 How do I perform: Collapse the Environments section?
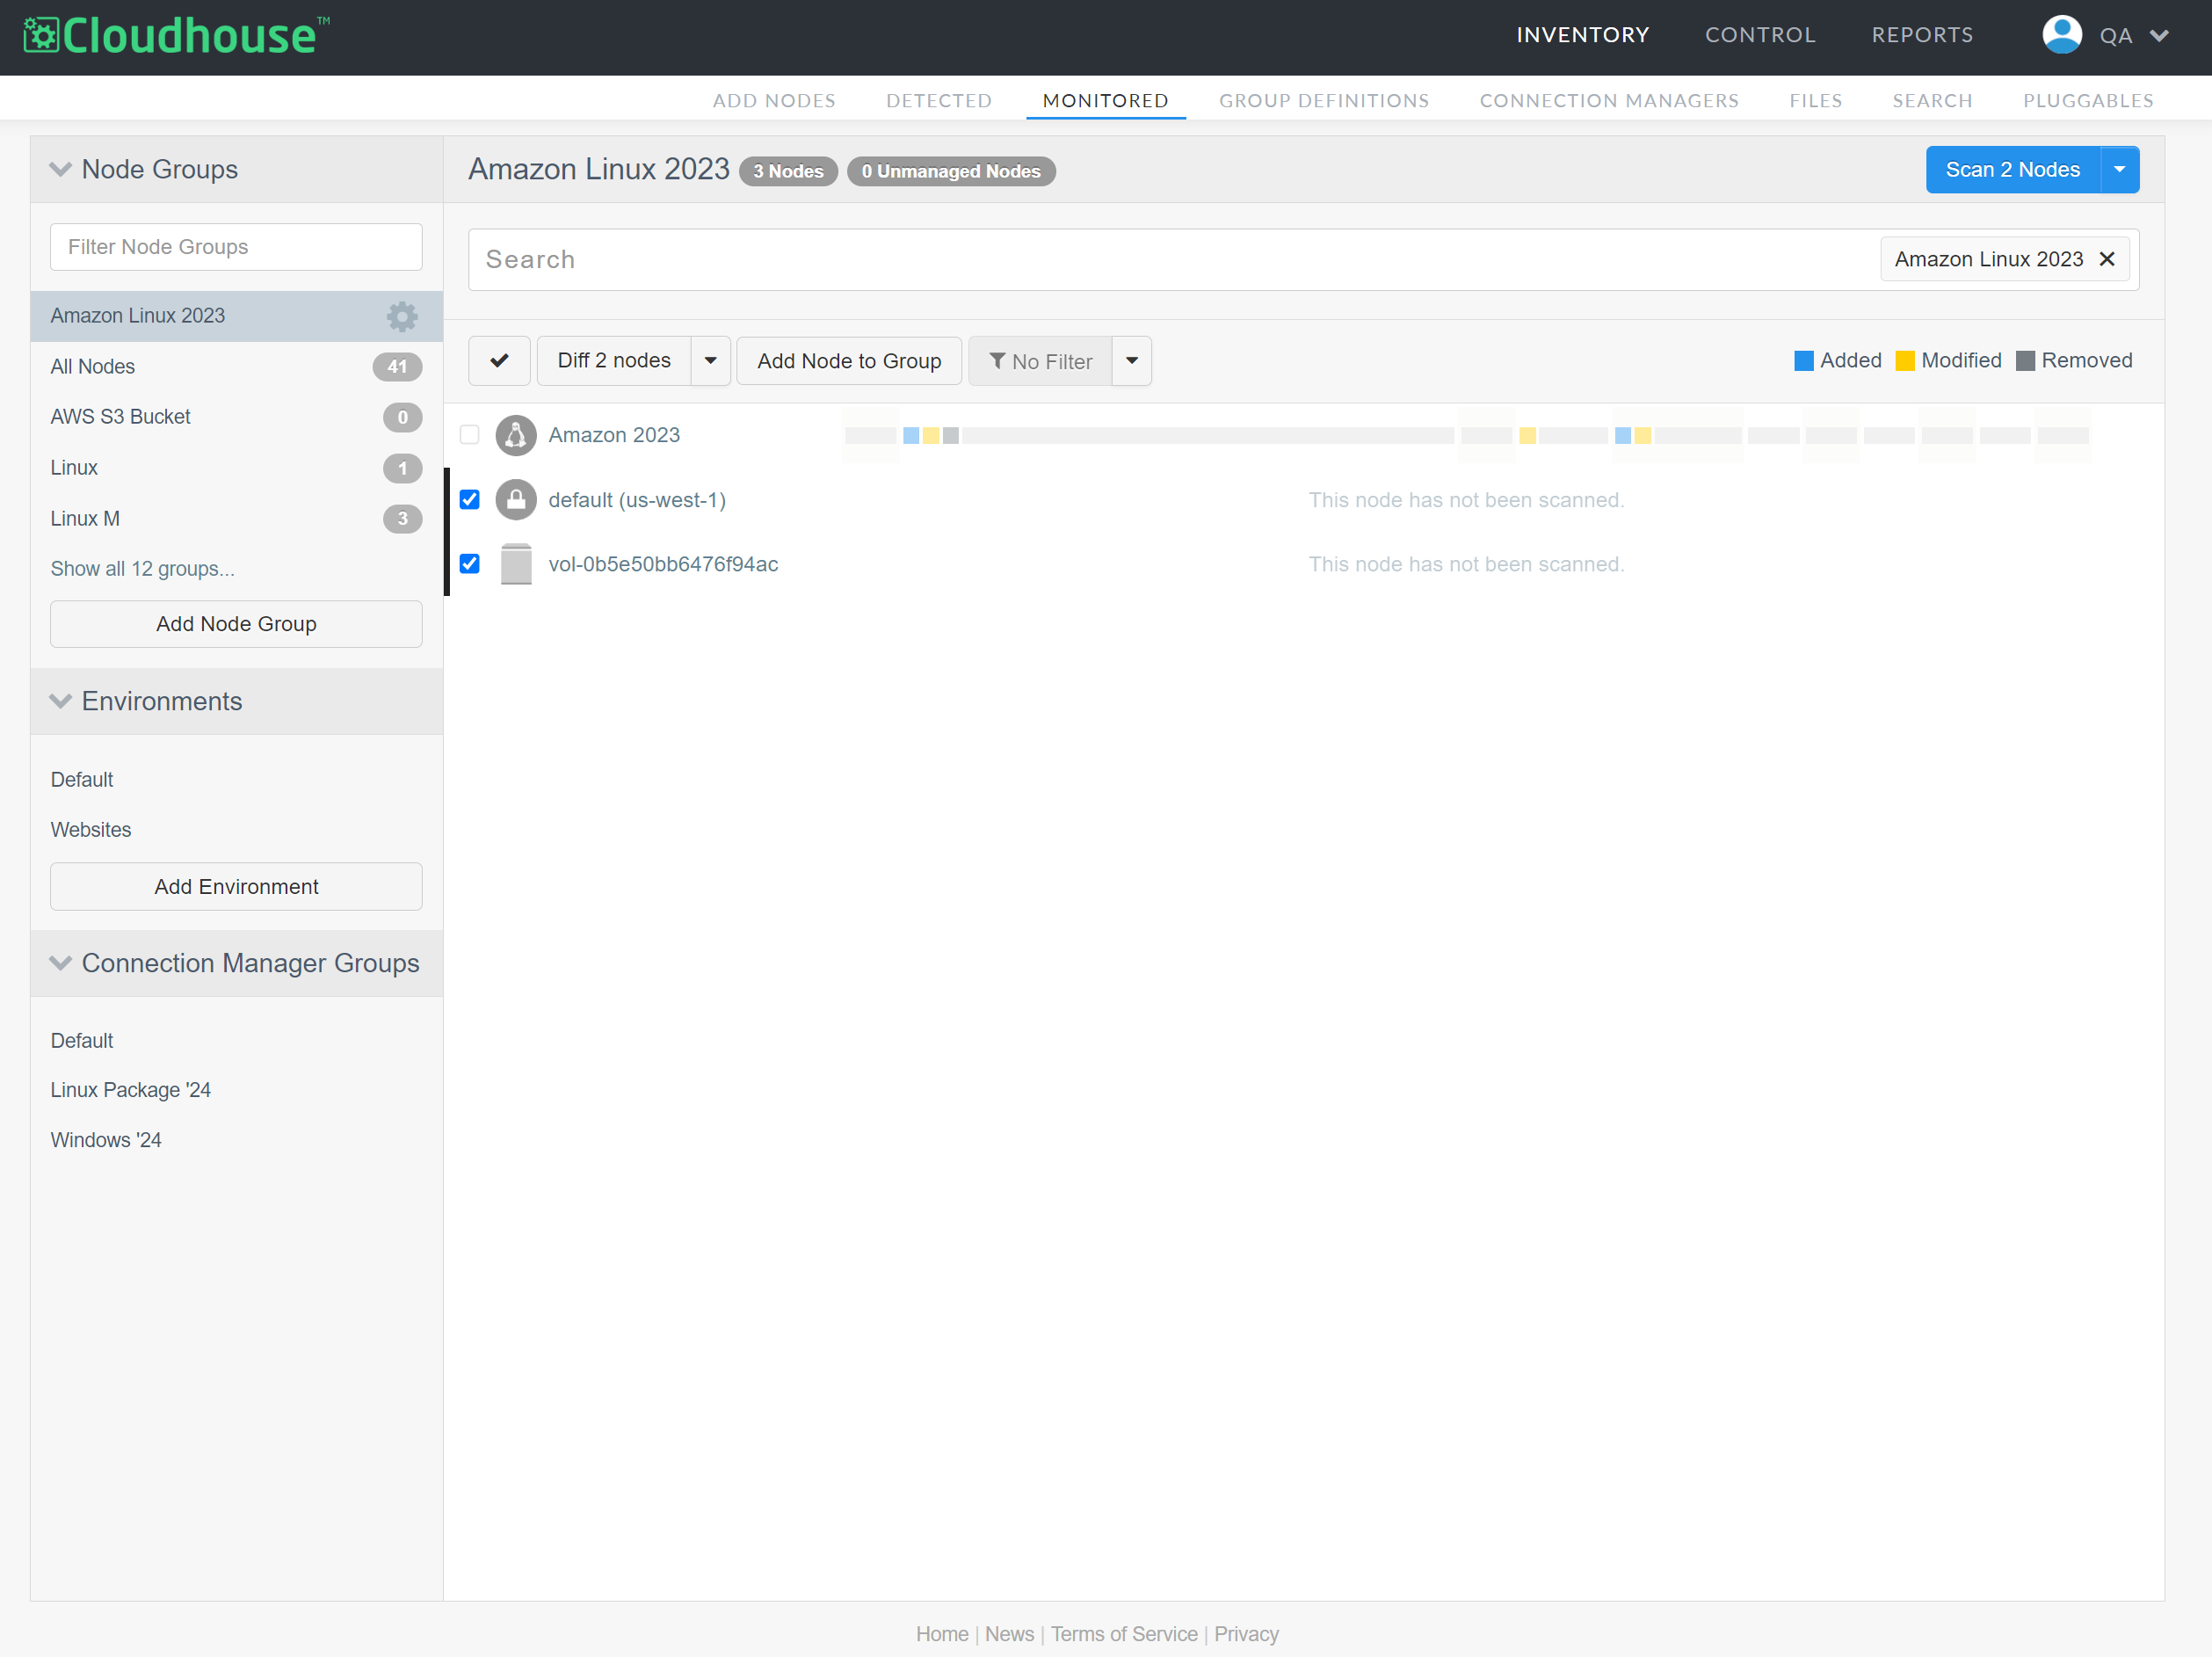tap(61, 701)
